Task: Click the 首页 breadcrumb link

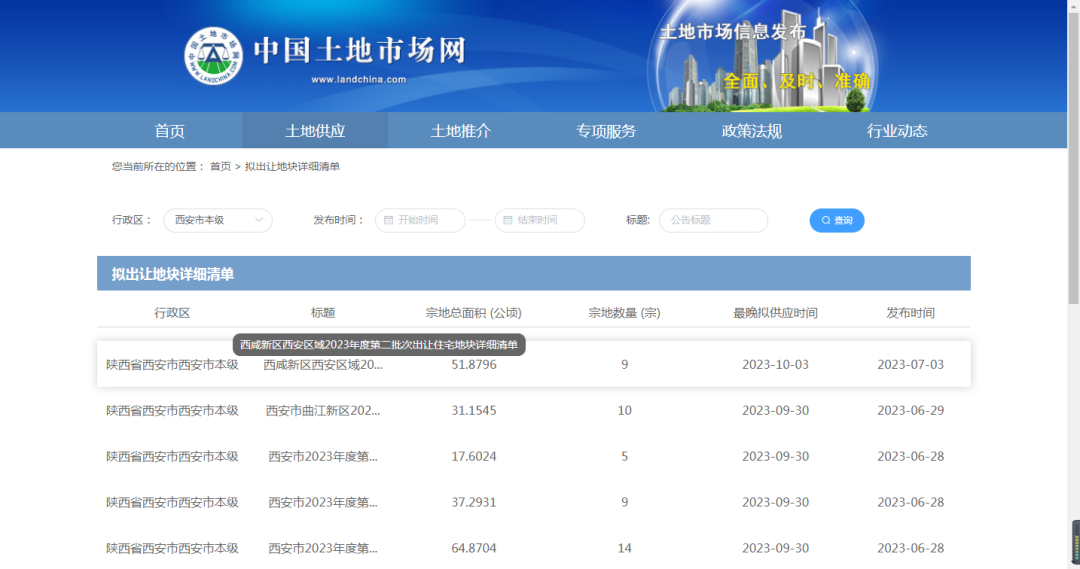Action: 220,167
